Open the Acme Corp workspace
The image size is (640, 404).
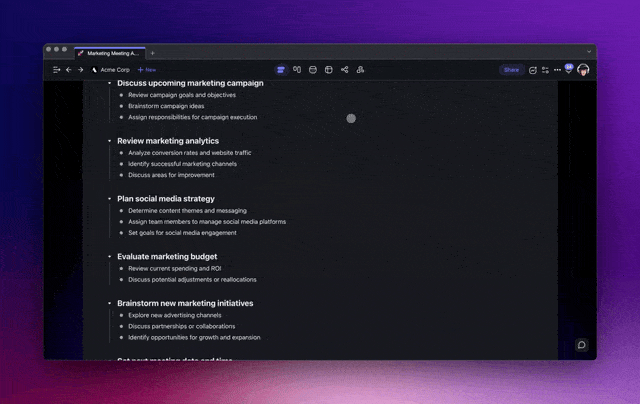(x=111, y=70)
